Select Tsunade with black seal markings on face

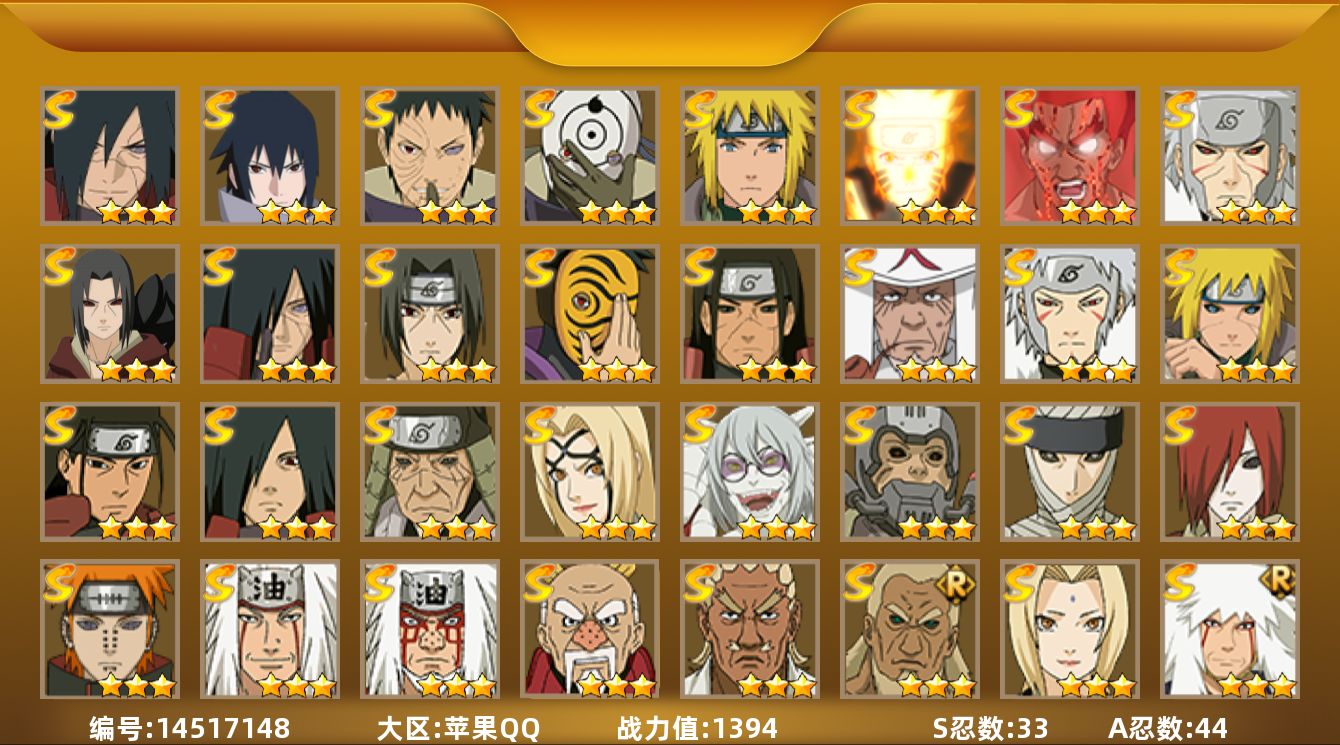(589, 471)
